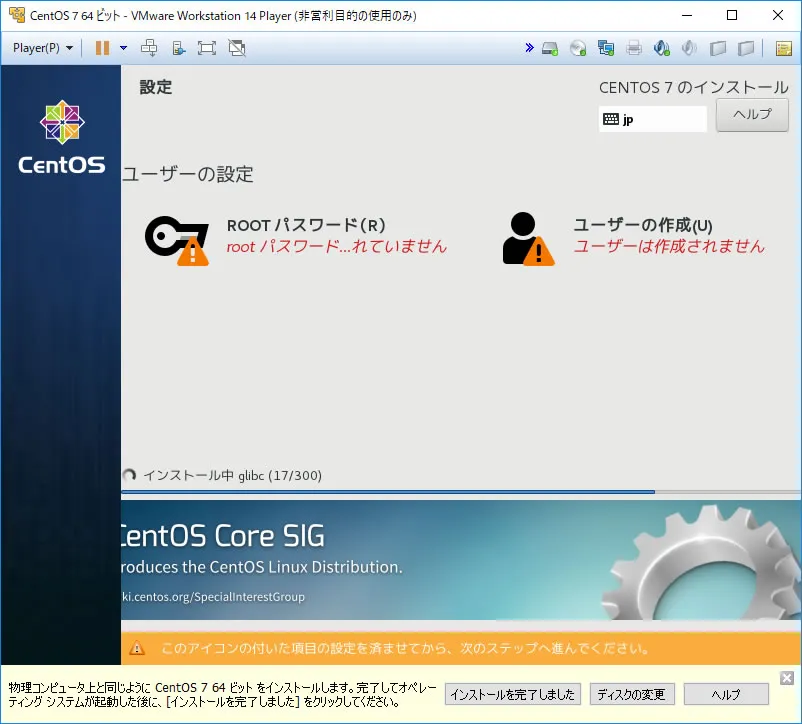802x724 pixels.
Task: Click the first removable device icon
Action: [x=718, y=49]
